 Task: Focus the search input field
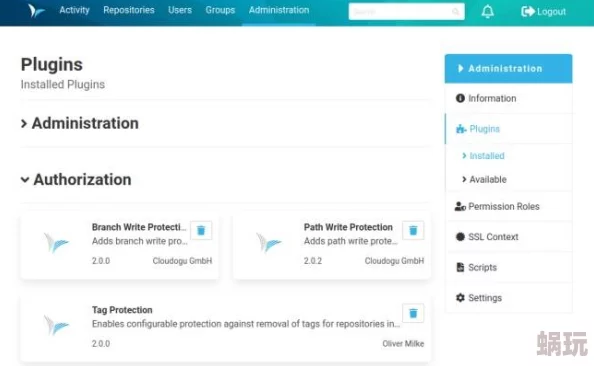406,12
